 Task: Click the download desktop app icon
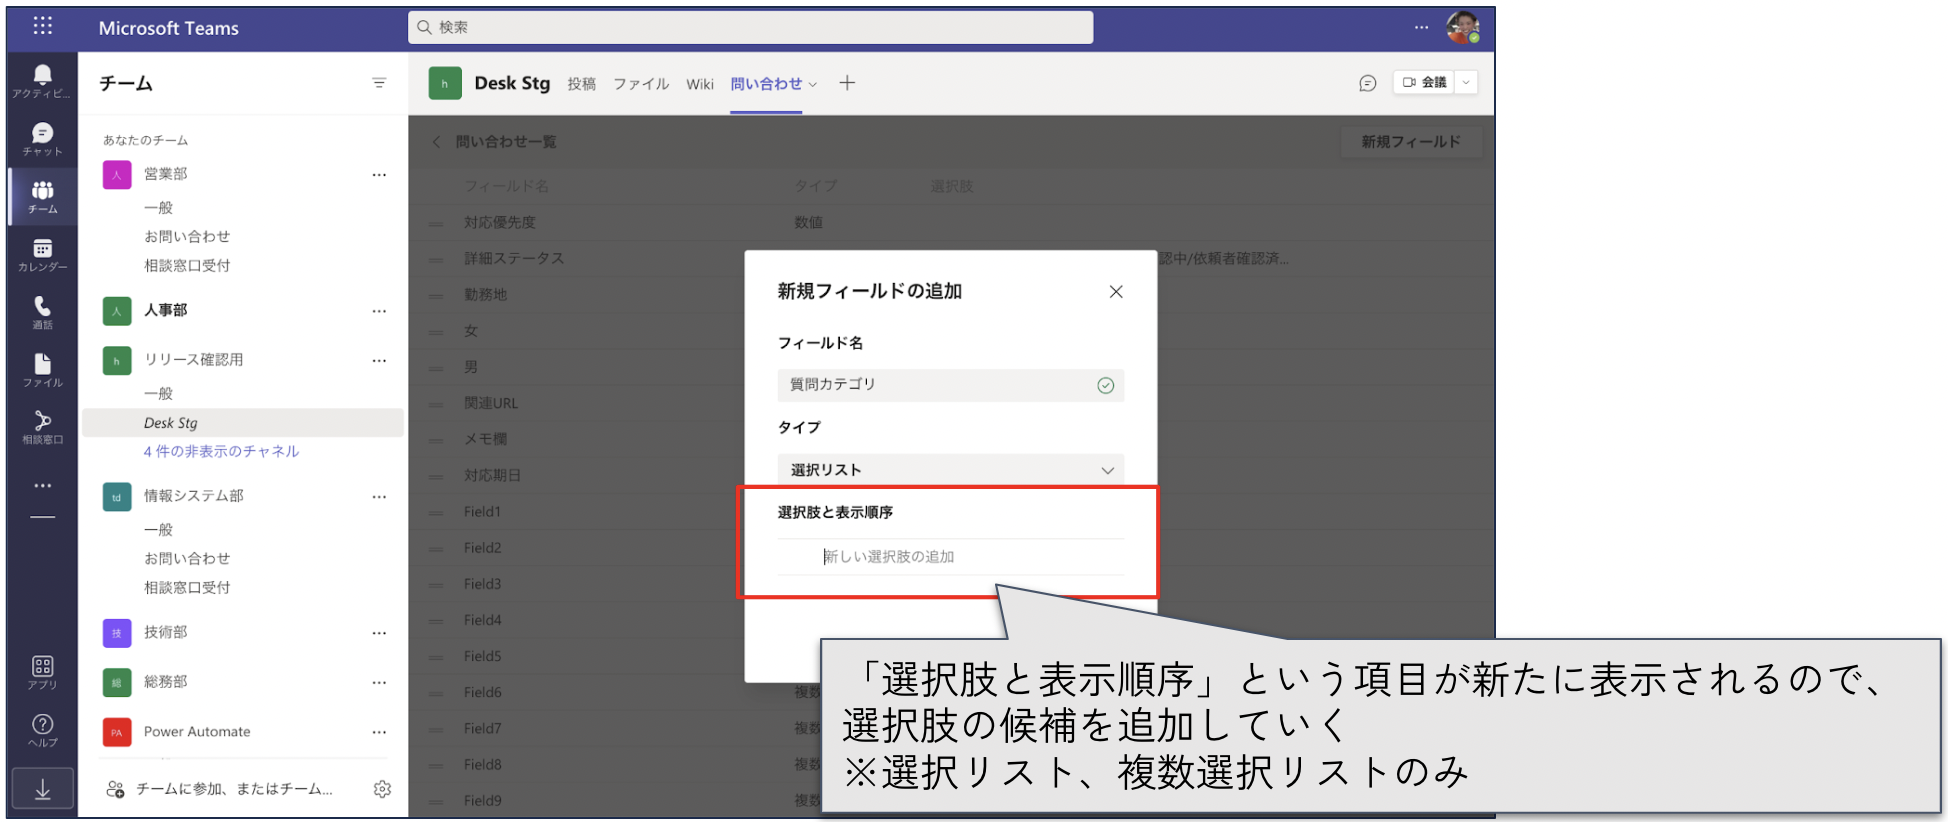[42, 789]
